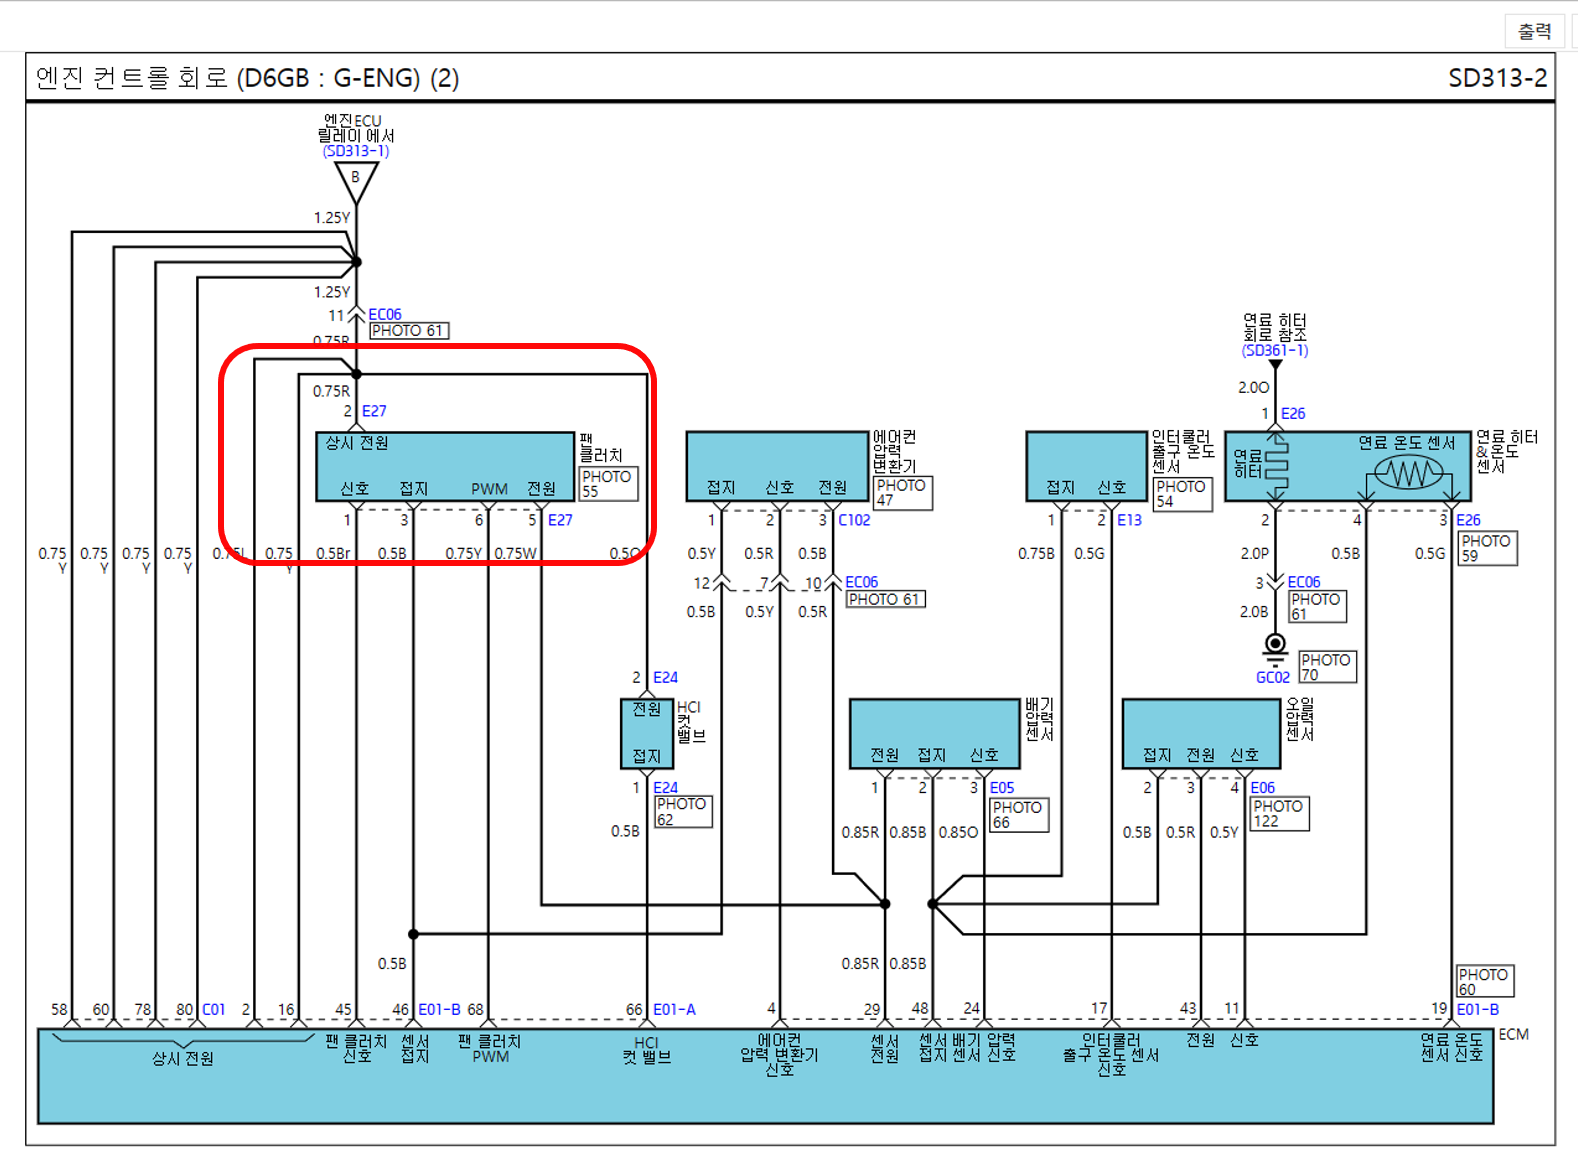Select the GC02 ground point symbol
The image size is (1578, 1172).
[1275, 647]
